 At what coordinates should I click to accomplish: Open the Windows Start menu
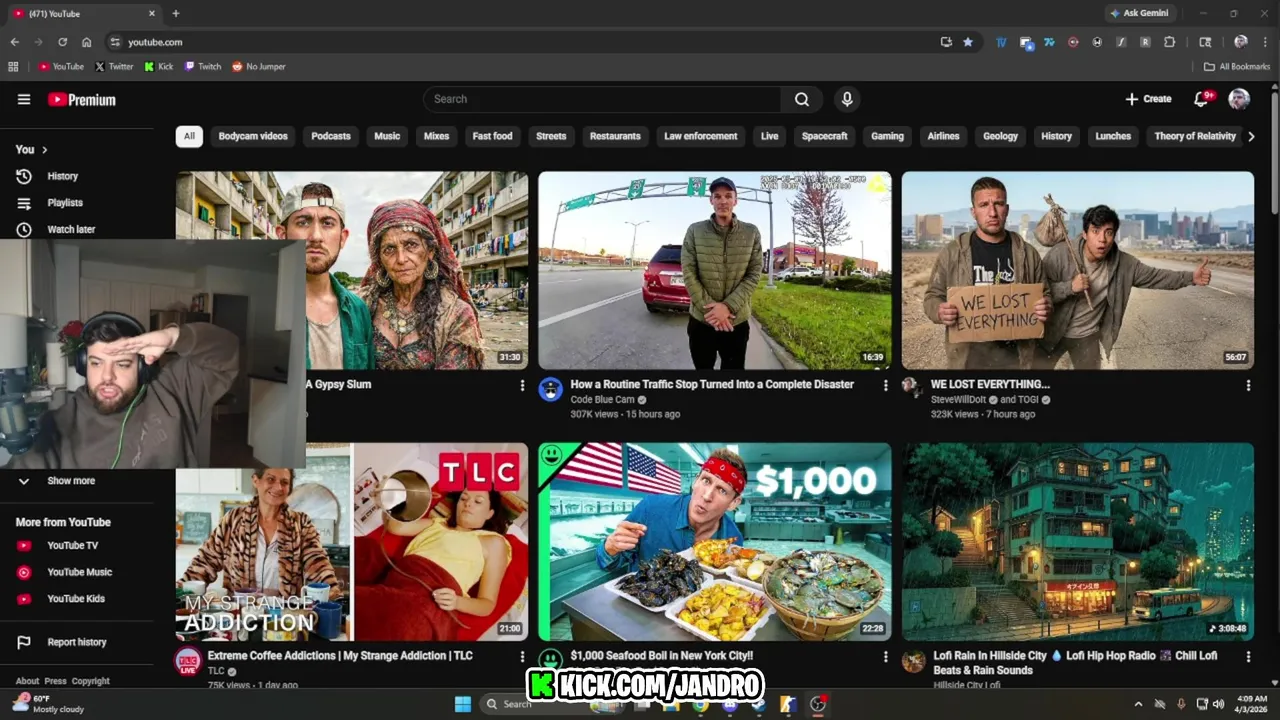(x=463, y=704)
